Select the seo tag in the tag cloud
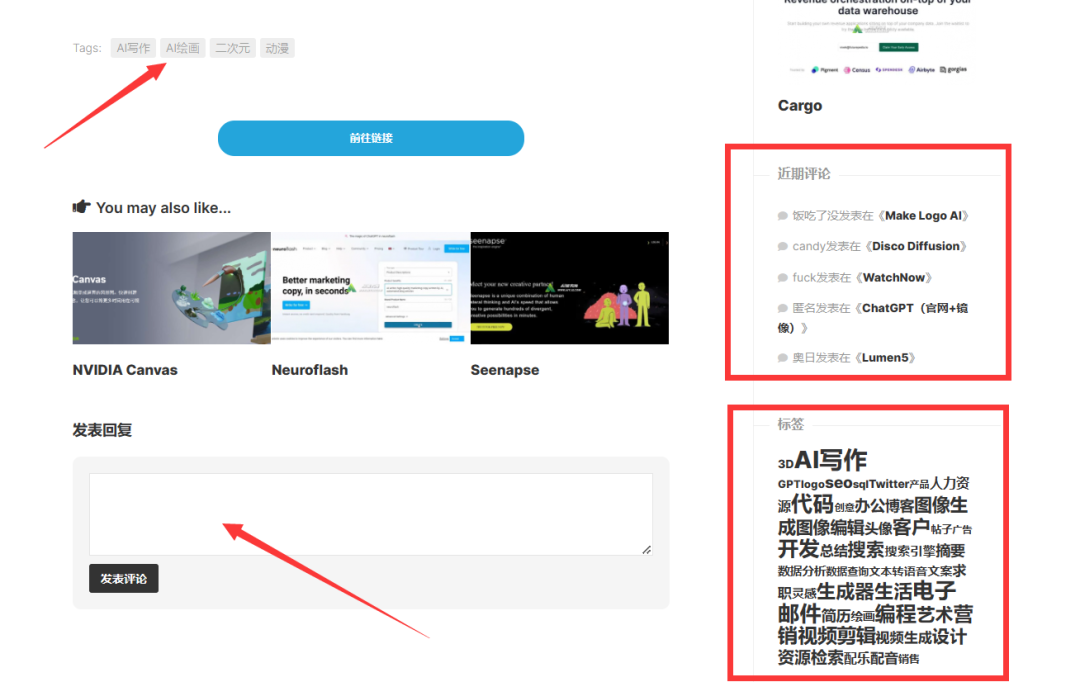 tap(839, 484)
